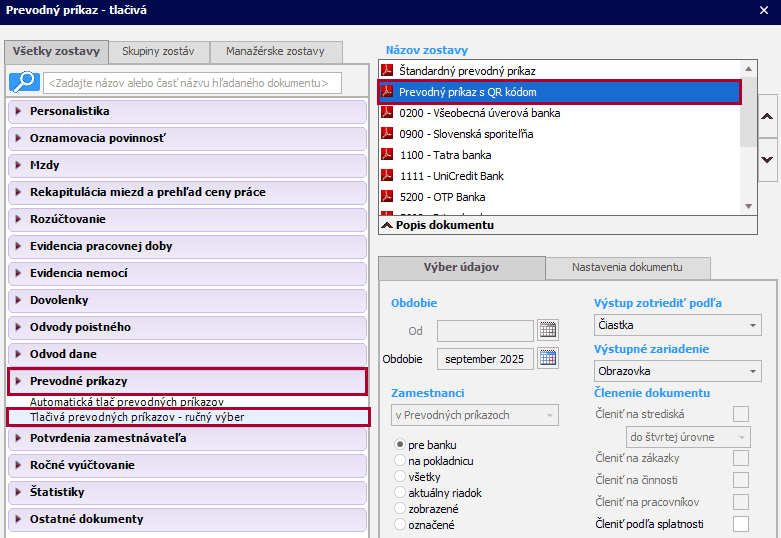Click the magnifier search icon

click(x=24, y=82)
